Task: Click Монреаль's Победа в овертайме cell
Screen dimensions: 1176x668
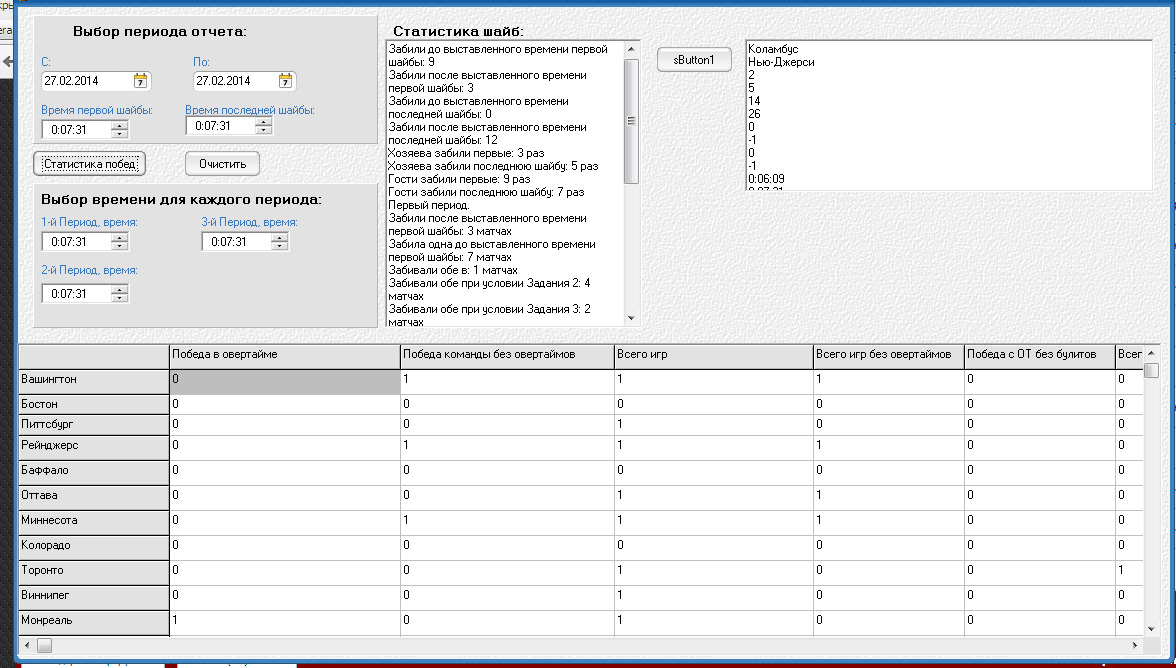Action: coord(285,623)
